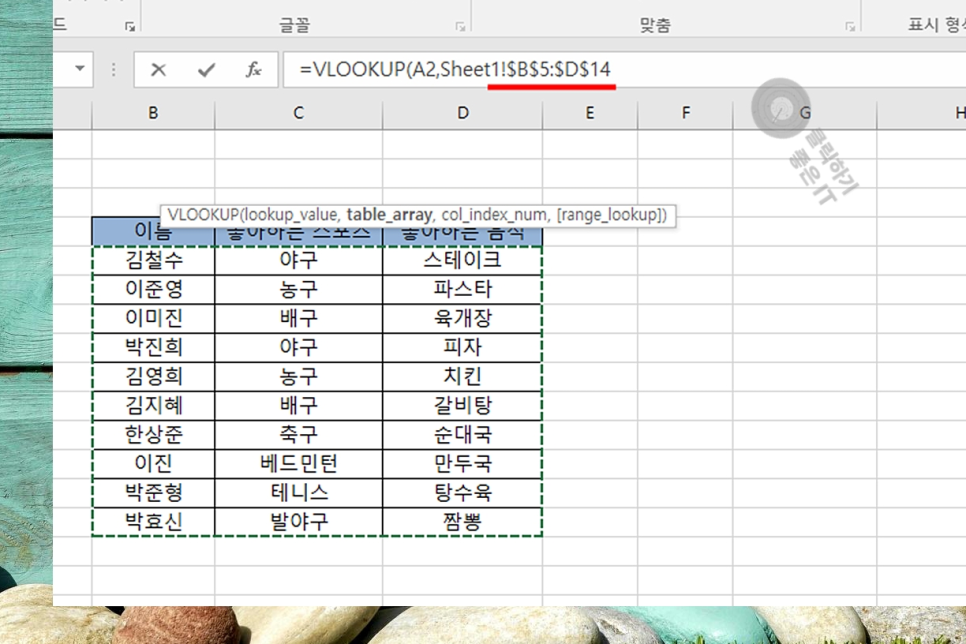The width and height of the screenshot is (966, 644).
Task: Select column F header
Action: click(685, 113)
